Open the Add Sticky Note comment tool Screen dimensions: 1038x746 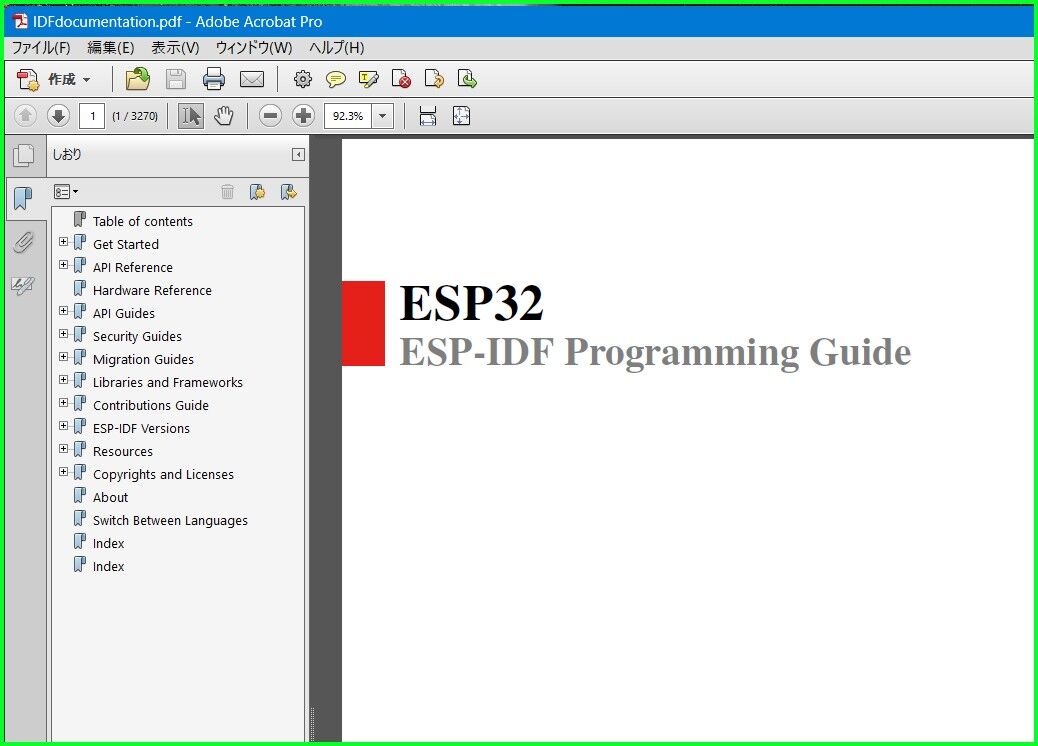336,79
